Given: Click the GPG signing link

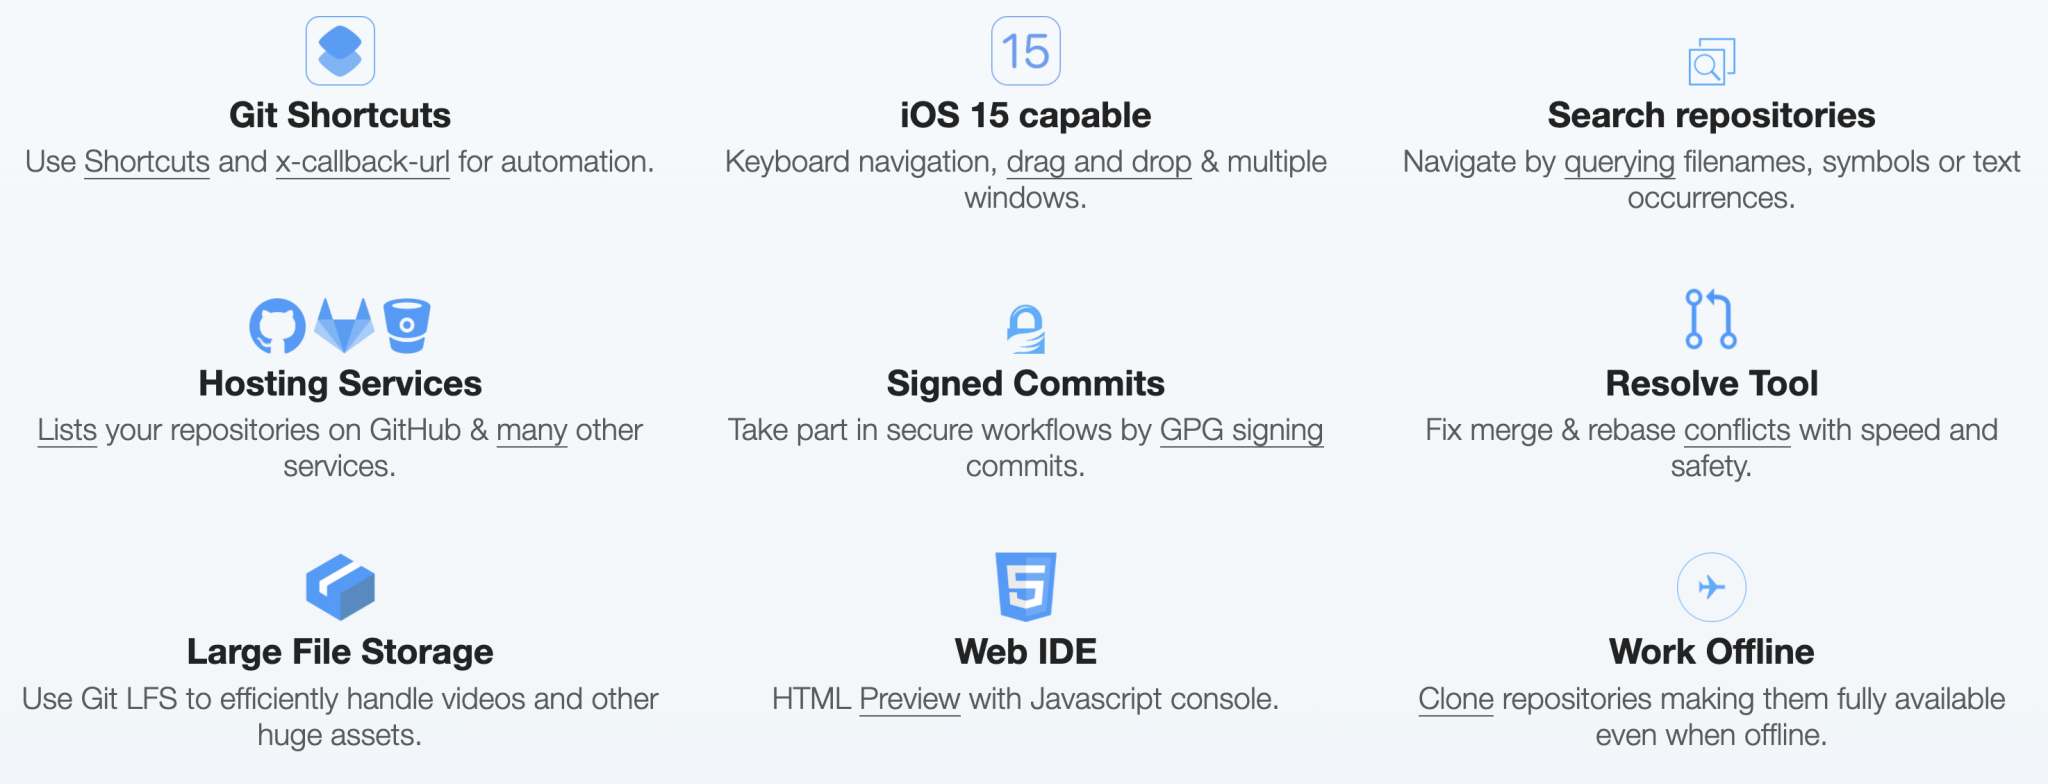Looking at the screenshot, I should pyautogui.click(x=1241, y=430).
